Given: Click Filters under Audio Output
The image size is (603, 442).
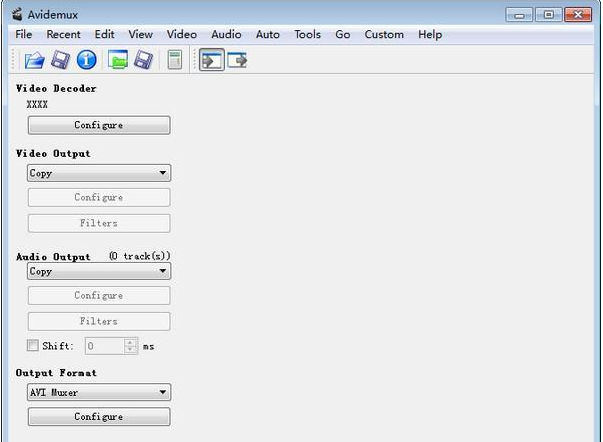Looking at the screenshot, I should (x=99, y=321).
